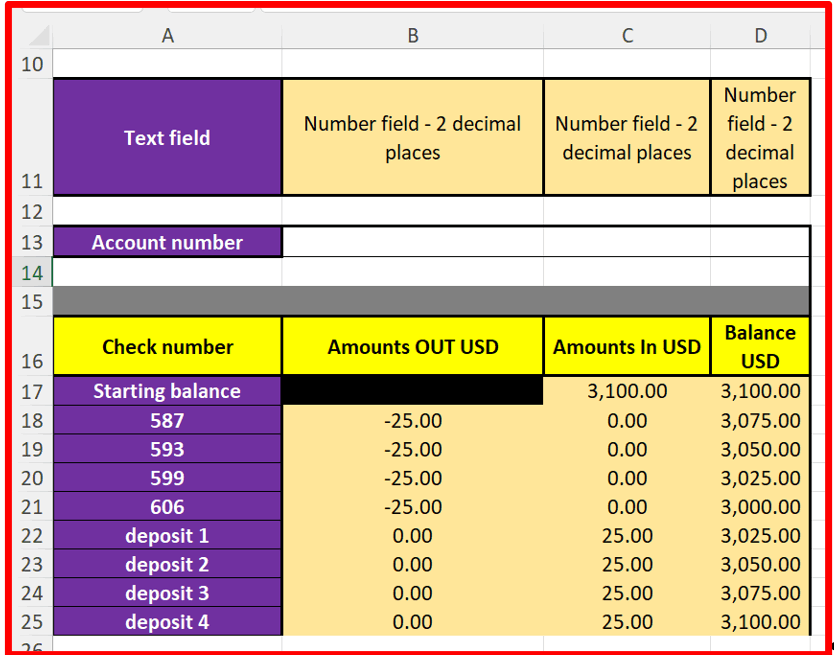Click column B 'Number field - 2 decimal places' cell
The image size is (834, 655).
click(413, 137)
